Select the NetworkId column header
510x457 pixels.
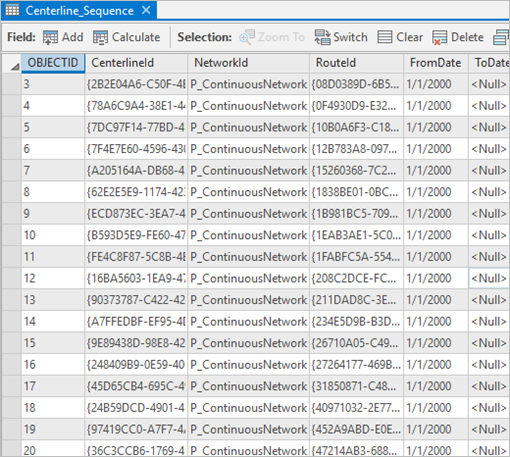tap(248, 63)
